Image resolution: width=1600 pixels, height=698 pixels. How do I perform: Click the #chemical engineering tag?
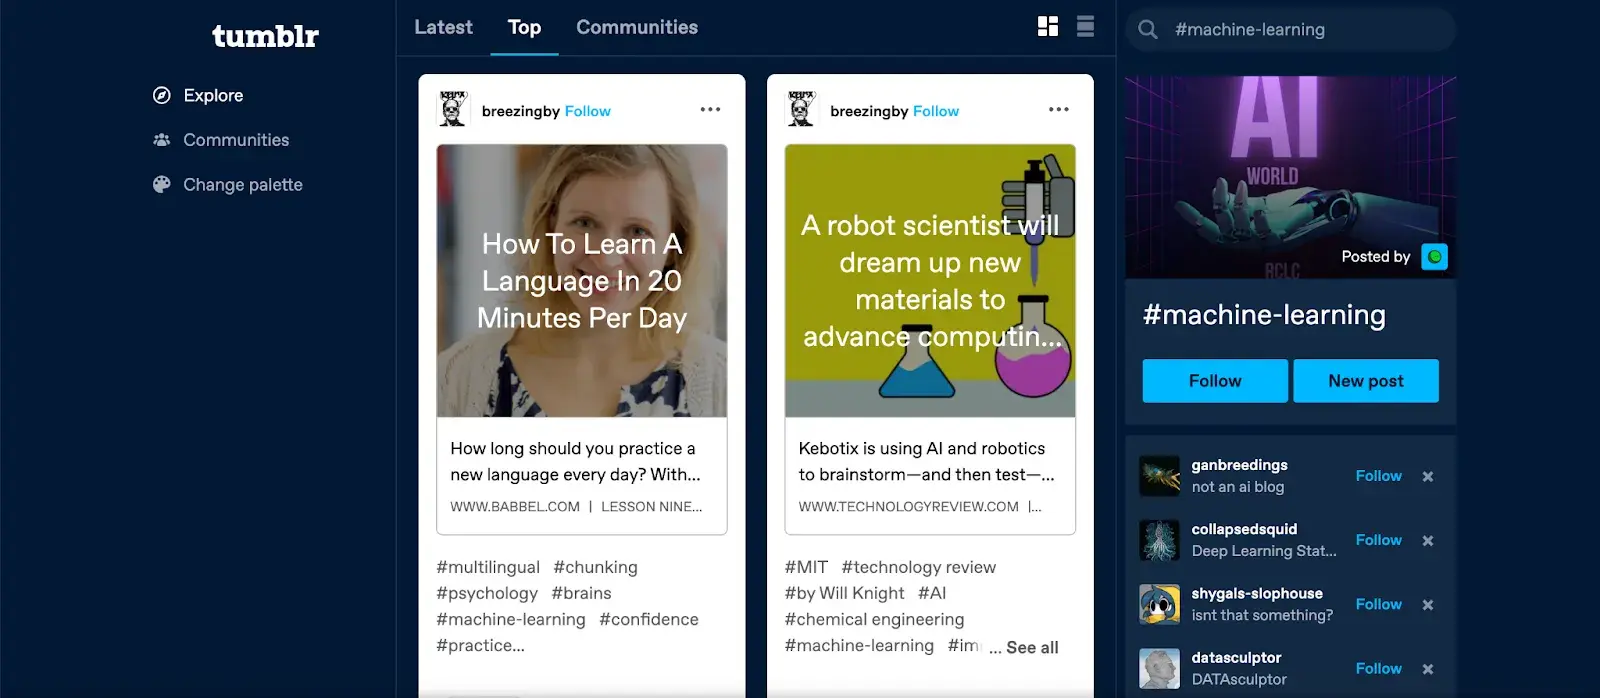(875, 619)
